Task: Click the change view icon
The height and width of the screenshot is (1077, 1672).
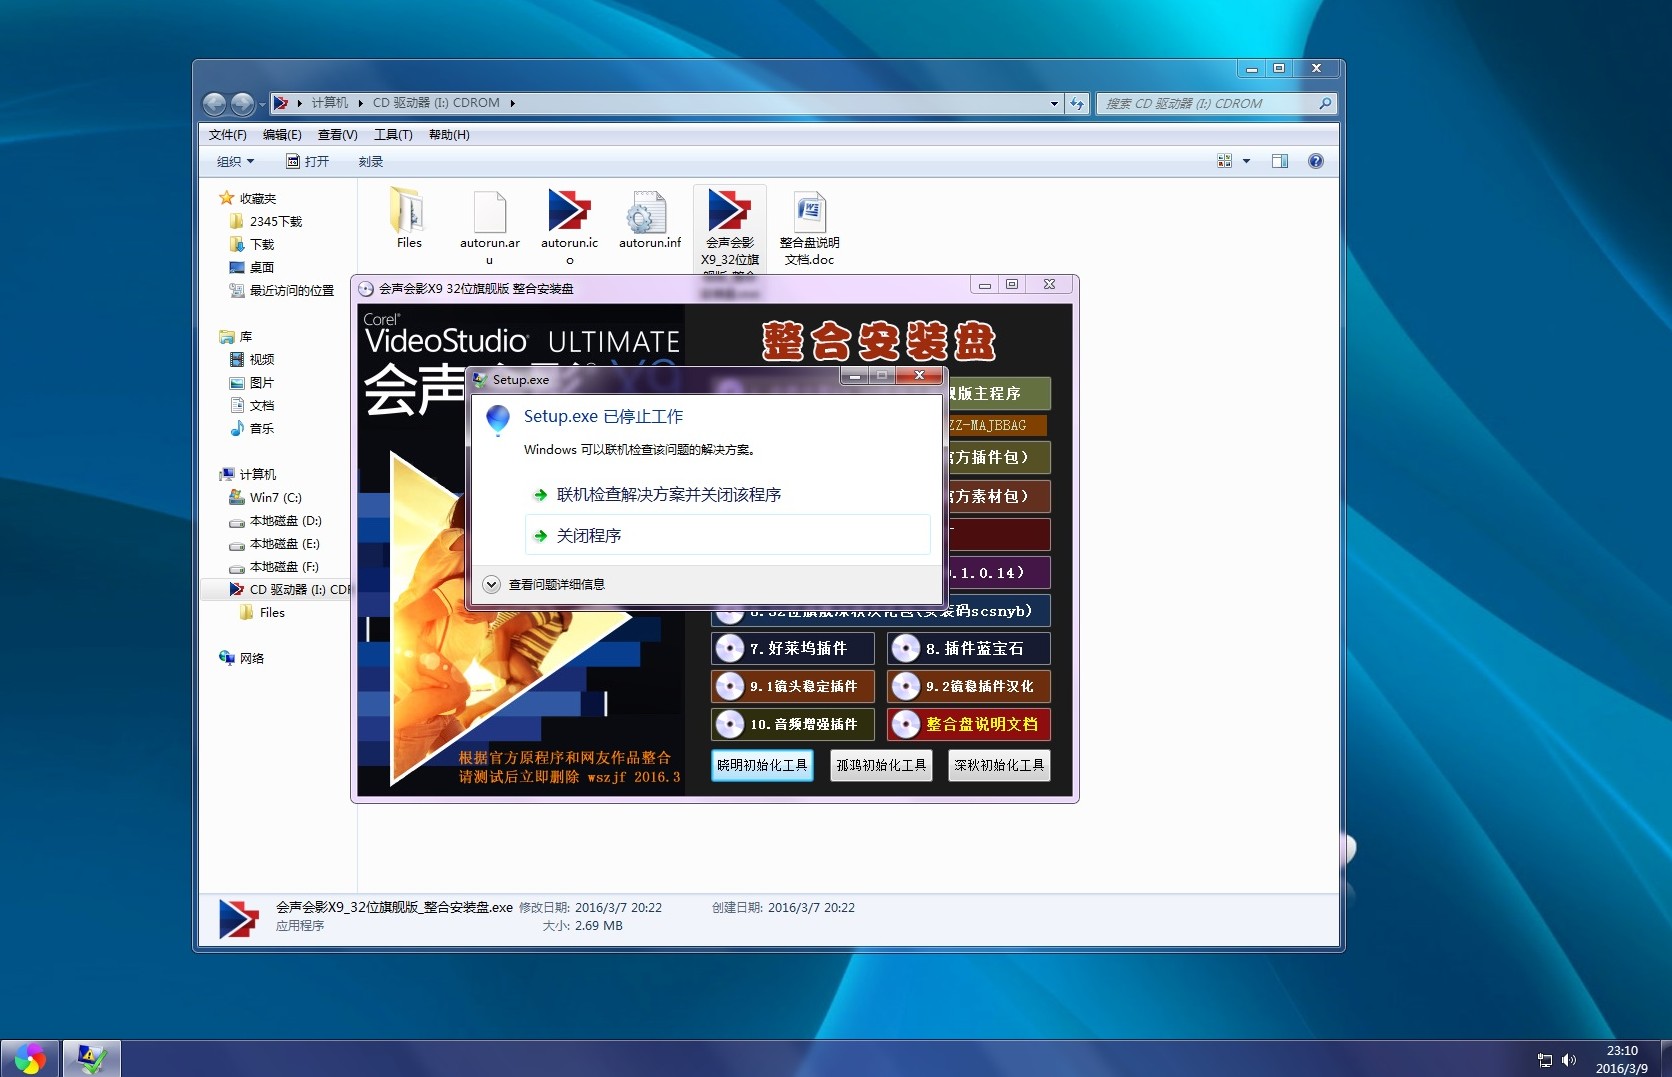Action: (x=1224, y=161)
